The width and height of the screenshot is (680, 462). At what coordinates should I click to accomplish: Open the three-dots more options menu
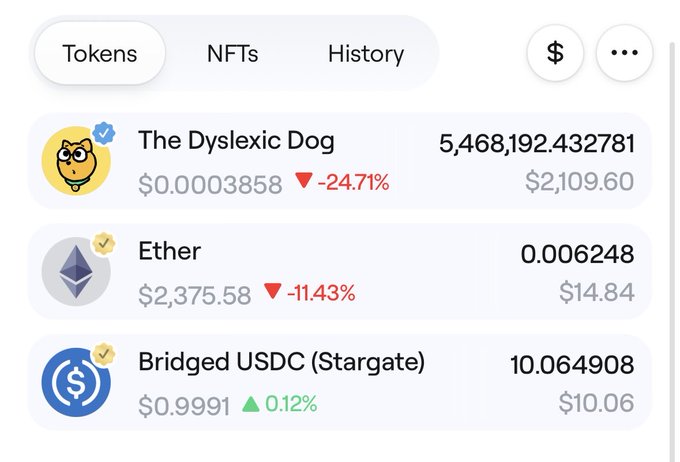[624, 53]
